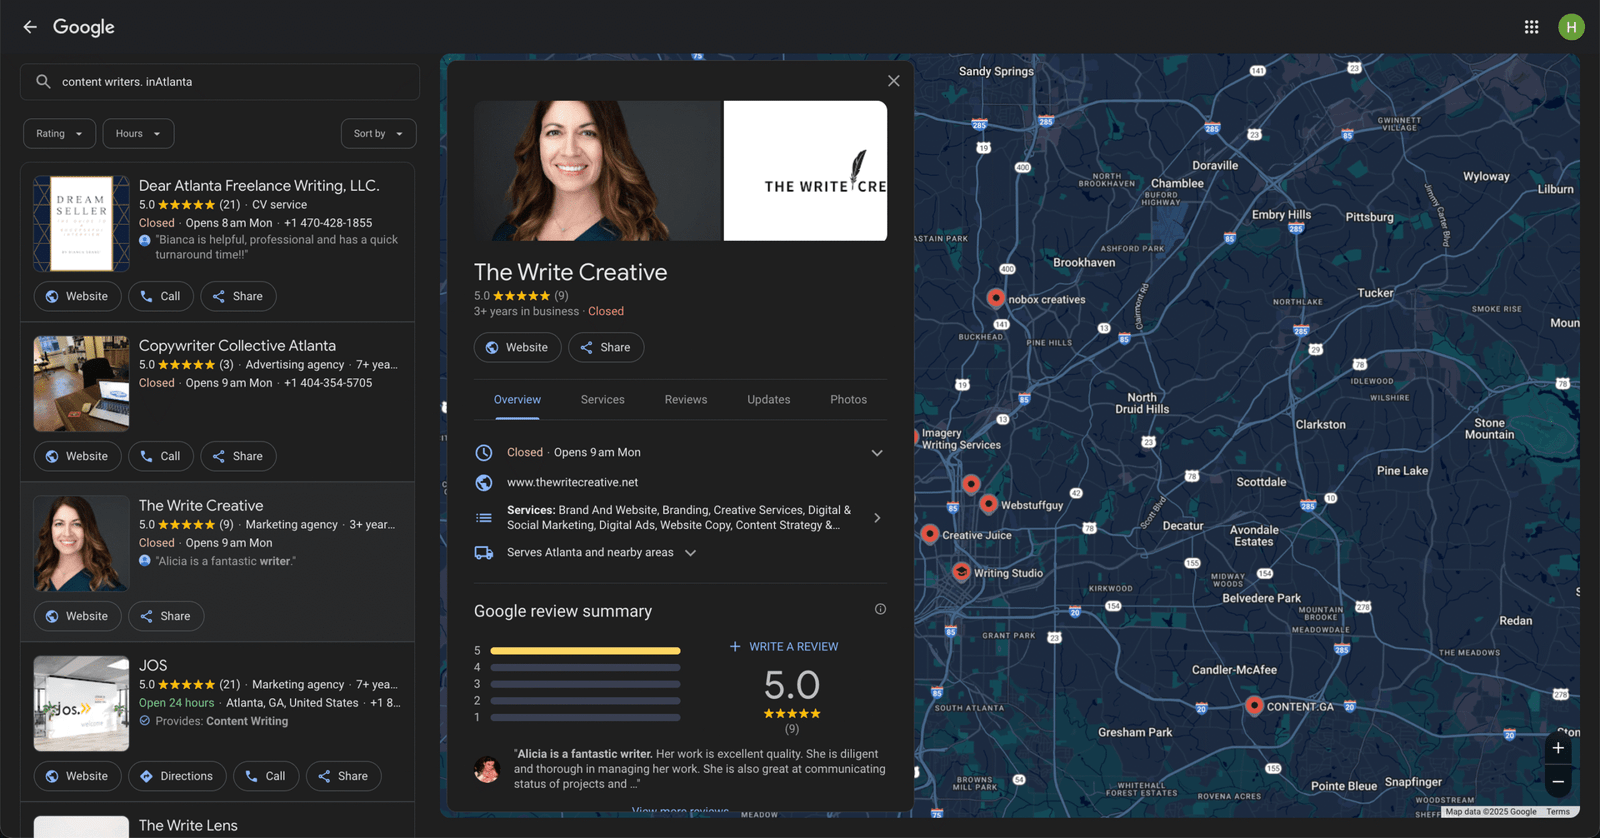Screen dimensions: 1600x838
Task: Open Copywriter Collective Atlanta photo thumbnail
Action: pyautogui.click(x=81, y=384)
